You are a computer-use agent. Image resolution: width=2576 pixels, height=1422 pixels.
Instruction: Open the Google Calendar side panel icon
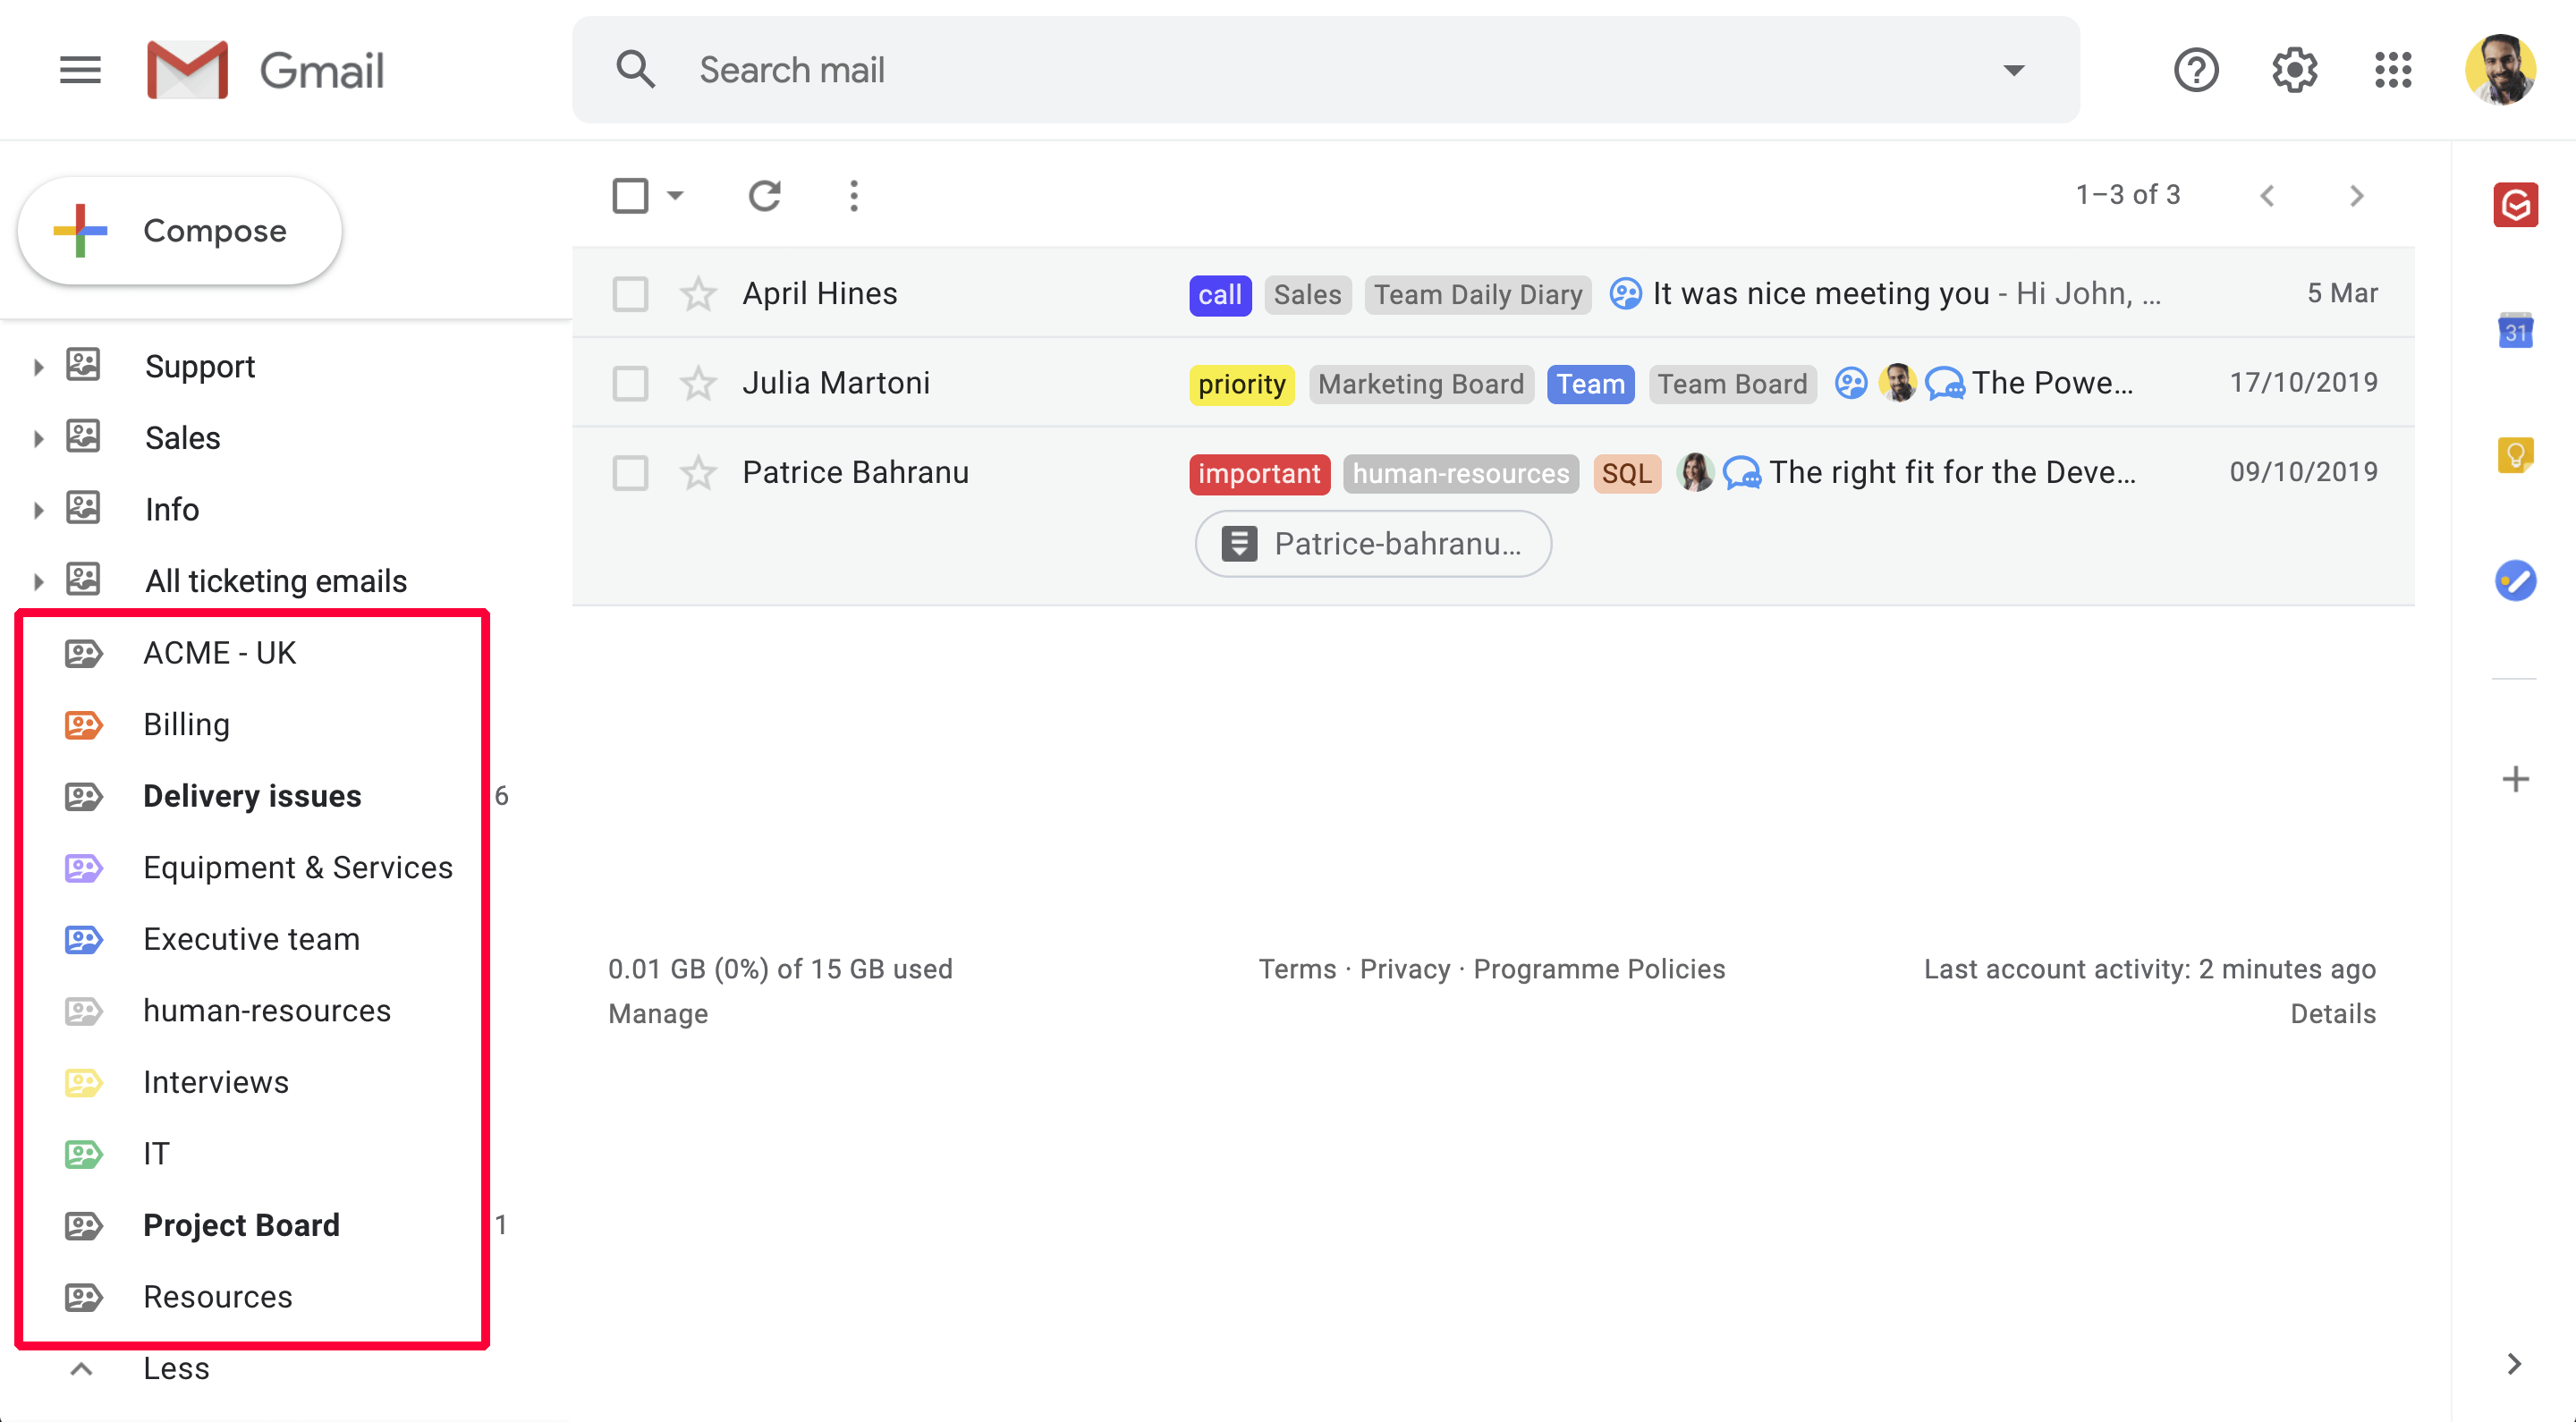tap(2515, 330)
